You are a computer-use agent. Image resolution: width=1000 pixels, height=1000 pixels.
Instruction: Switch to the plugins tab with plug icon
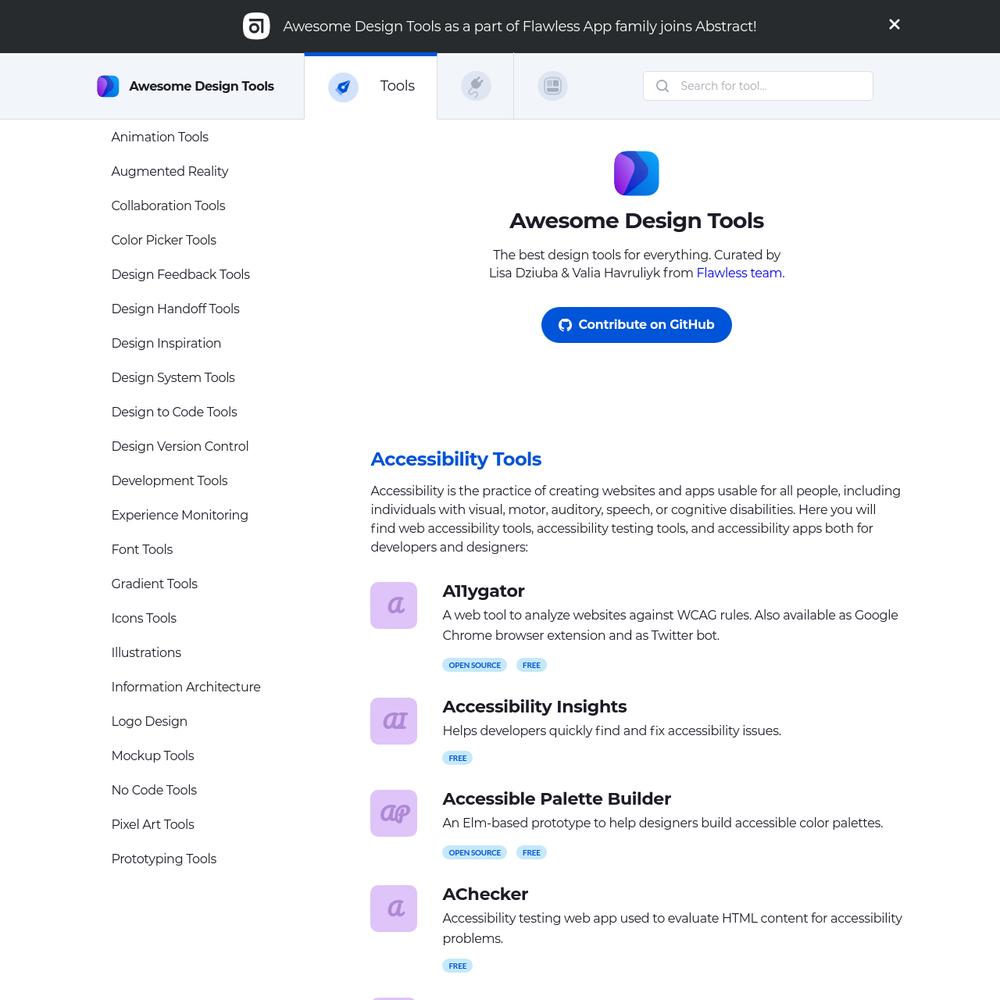(x=476, y=86)
